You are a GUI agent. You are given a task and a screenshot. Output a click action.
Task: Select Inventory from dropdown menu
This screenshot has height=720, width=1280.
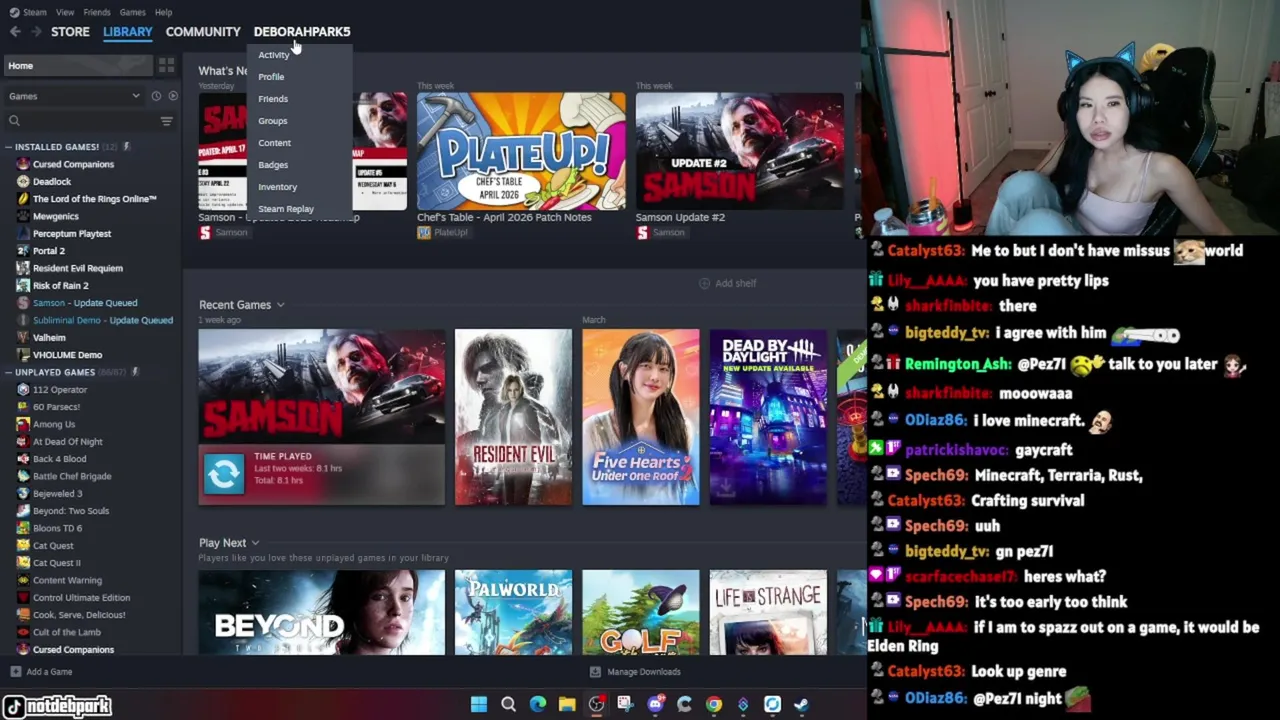click(x=277, y=187)
